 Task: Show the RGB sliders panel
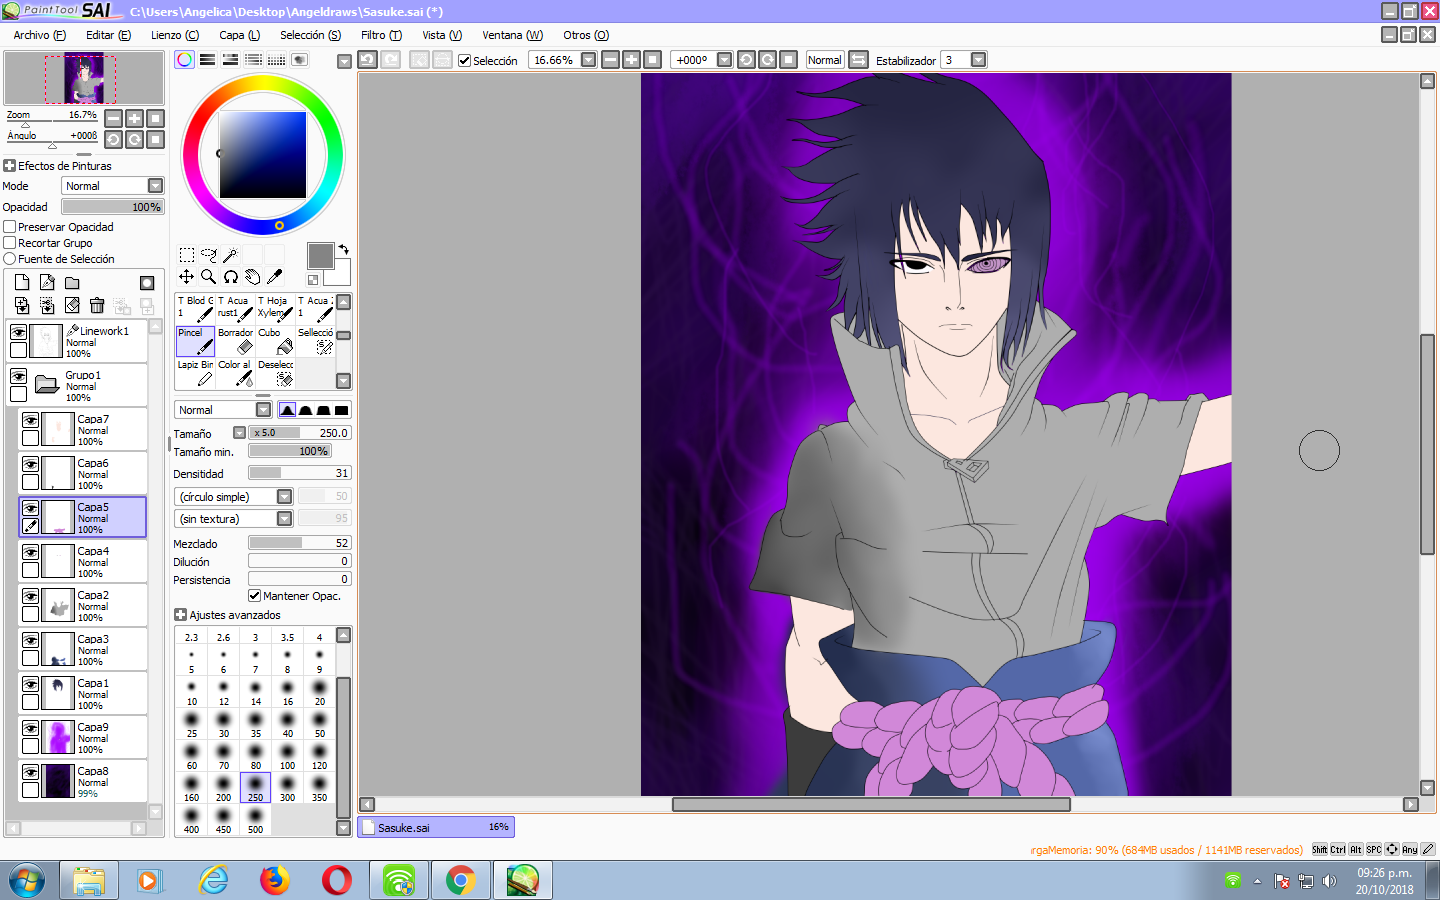tap(208, 60)
